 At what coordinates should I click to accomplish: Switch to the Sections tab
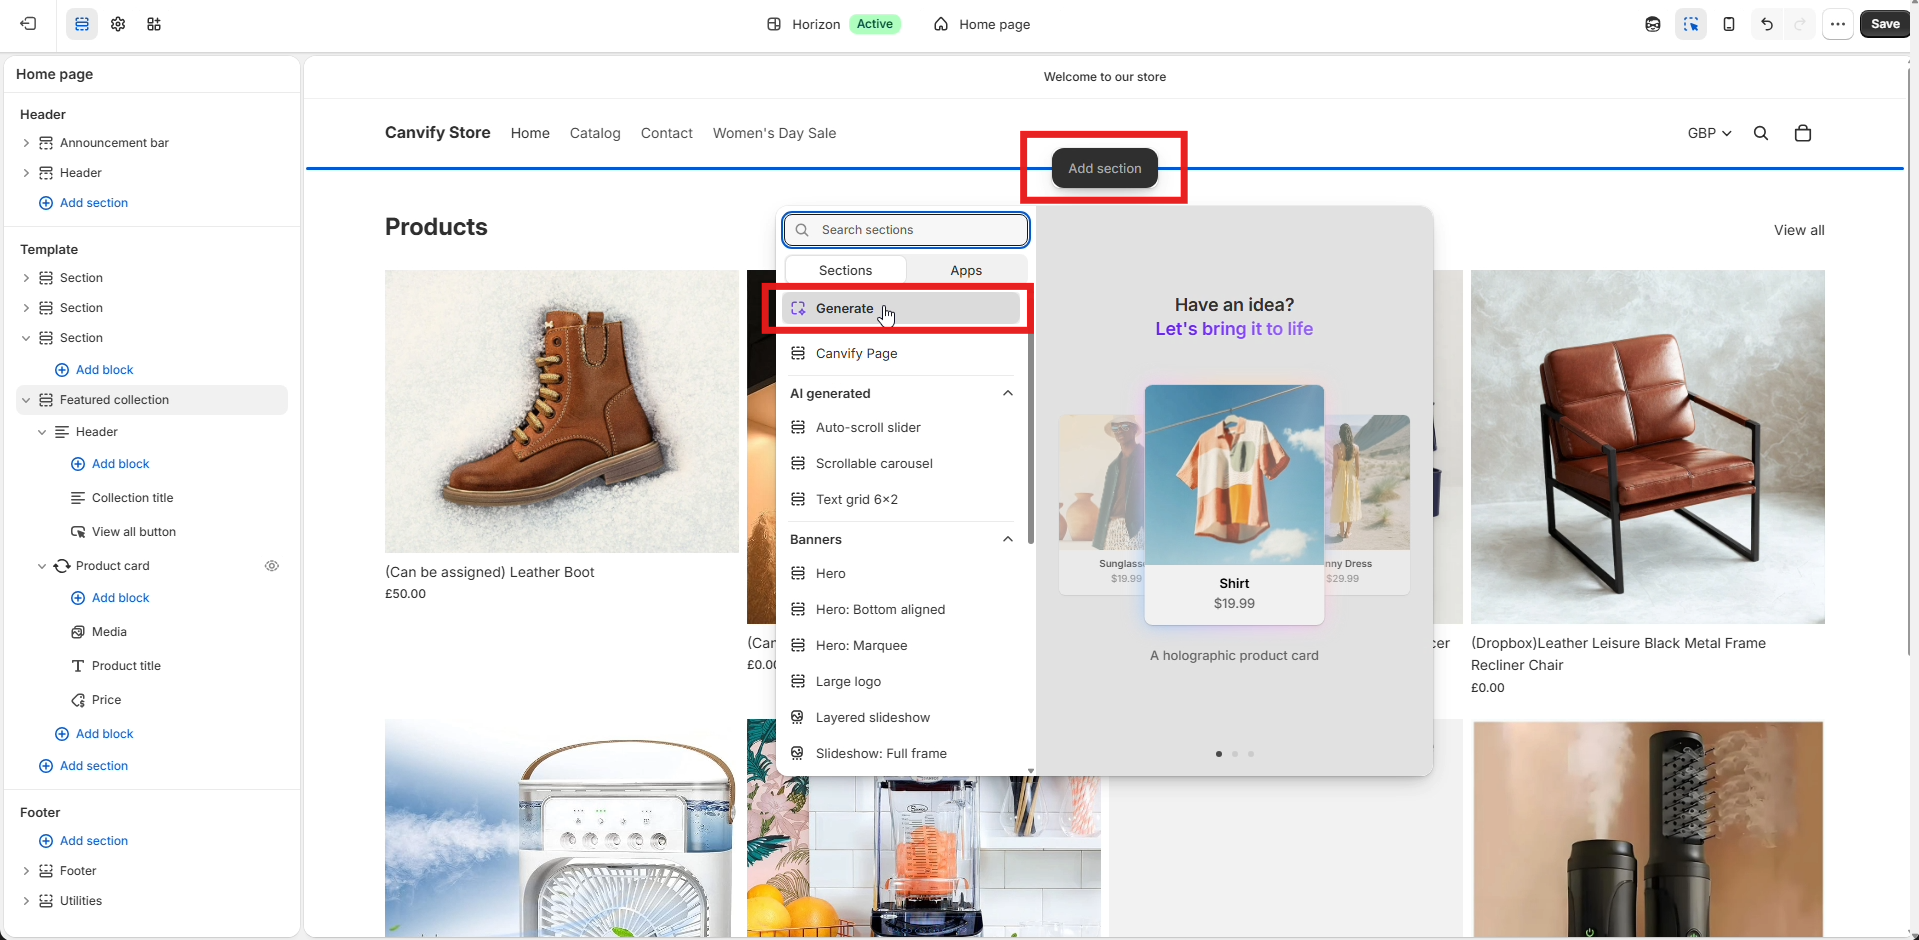click(846, 270)
